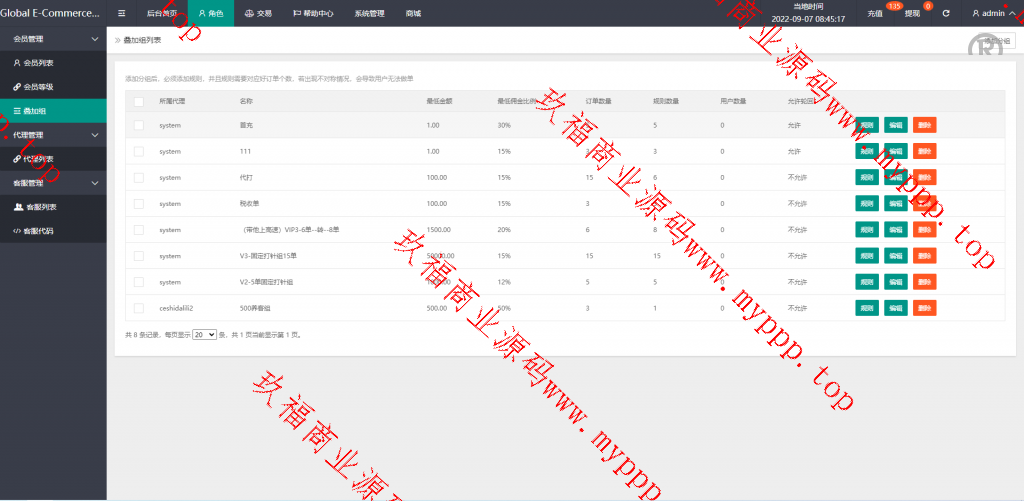The height and width of the screenshot is (501, 1024).
Task: Open the admin user dropdown menu
Action: [x=993, y=13]
